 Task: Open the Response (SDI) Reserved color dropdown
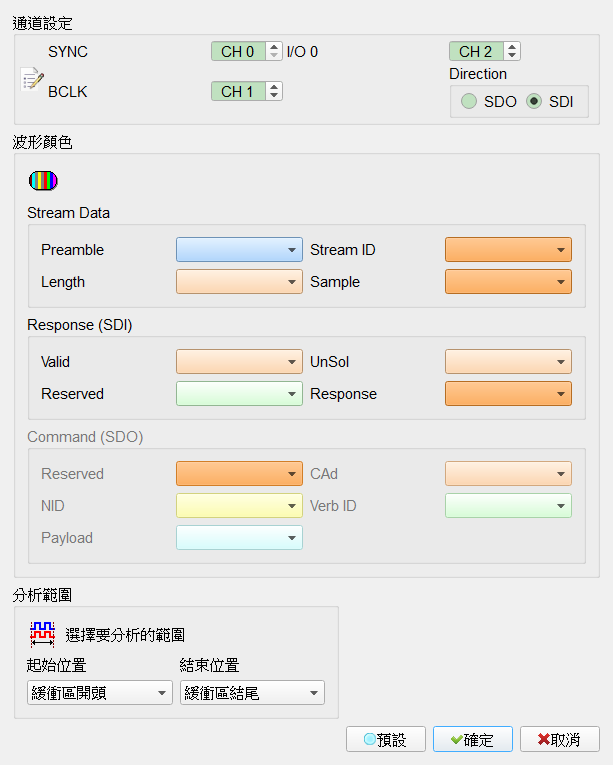click(239, 394)
